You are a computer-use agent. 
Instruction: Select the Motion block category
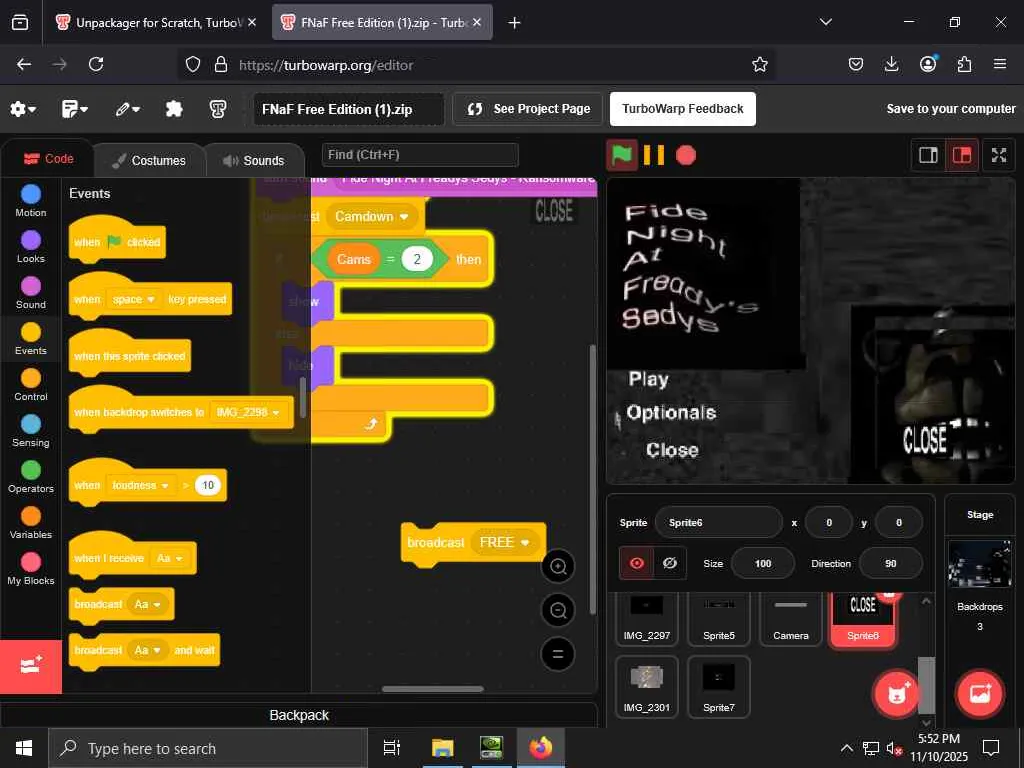pos(31,201)
